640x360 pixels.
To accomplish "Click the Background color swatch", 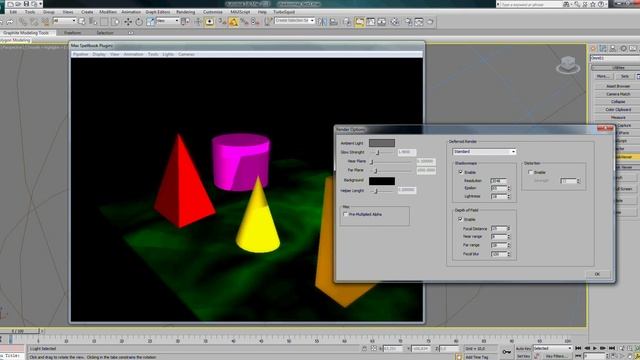I will [x=382, y=180].
